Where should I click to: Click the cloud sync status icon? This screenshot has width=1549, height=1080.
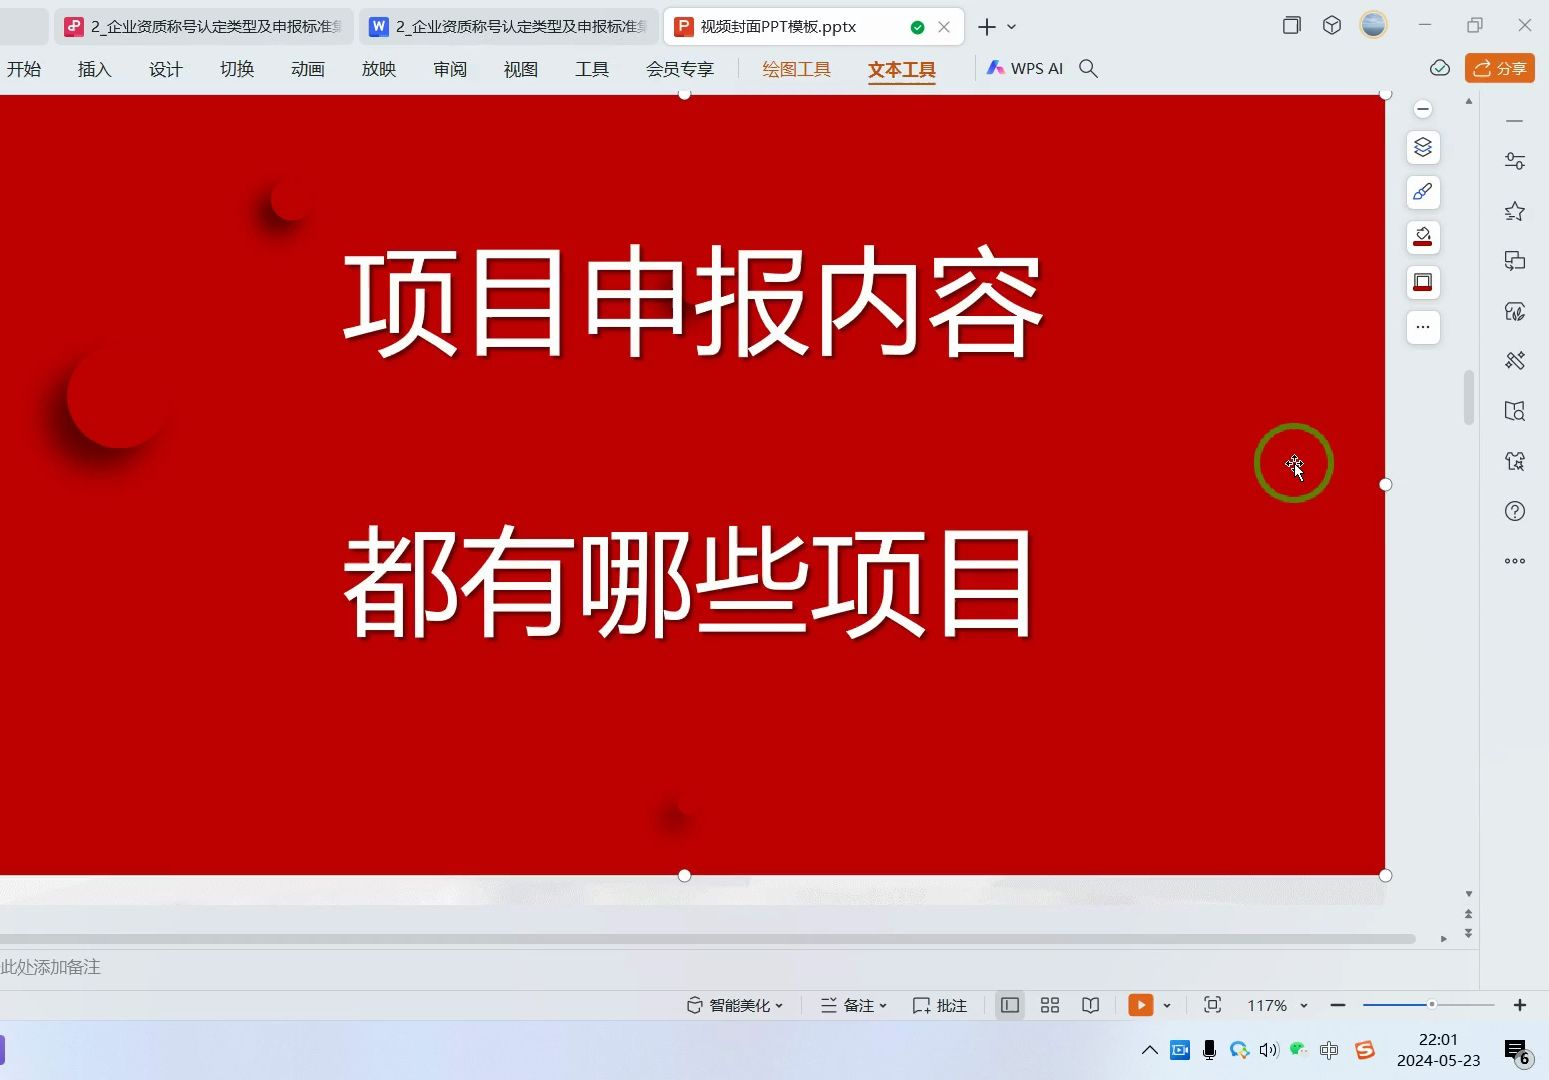[x=1440, y=68]
